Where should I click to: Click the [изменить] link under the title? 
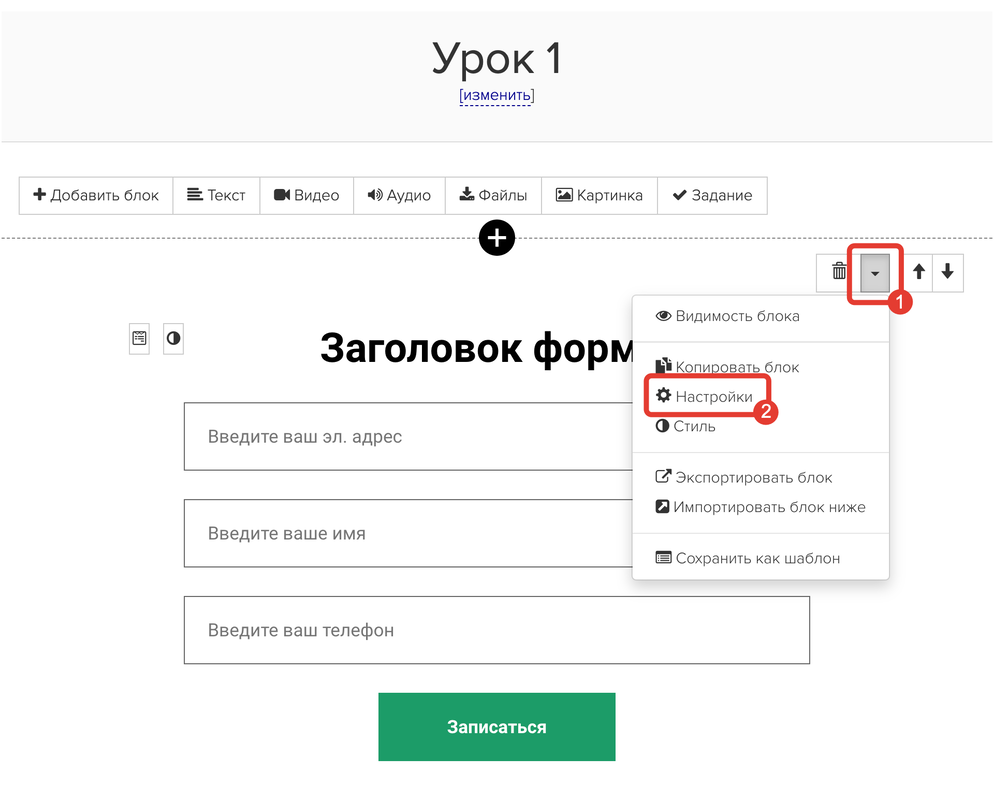click(496, 95)
